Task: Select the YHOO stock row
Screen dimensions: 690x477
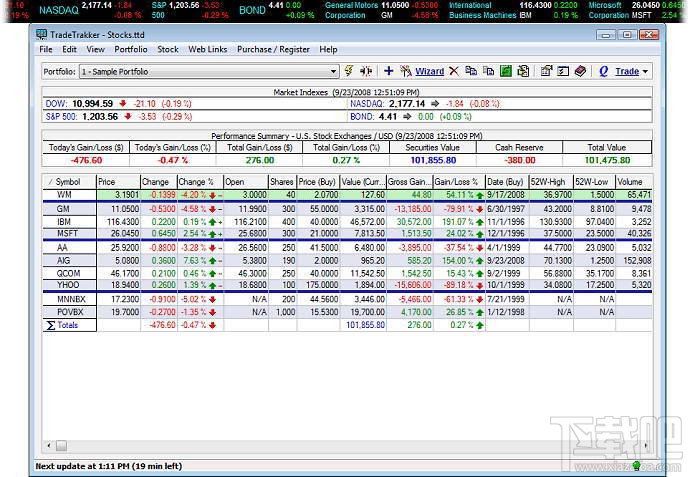Action: pos(66,284)
